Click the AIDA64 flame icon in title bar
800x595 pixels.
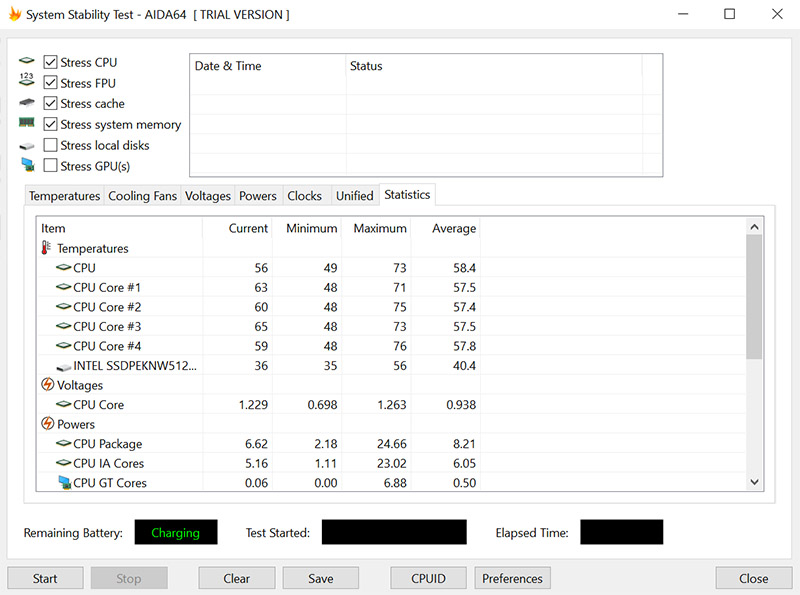(x=15, y=14)
